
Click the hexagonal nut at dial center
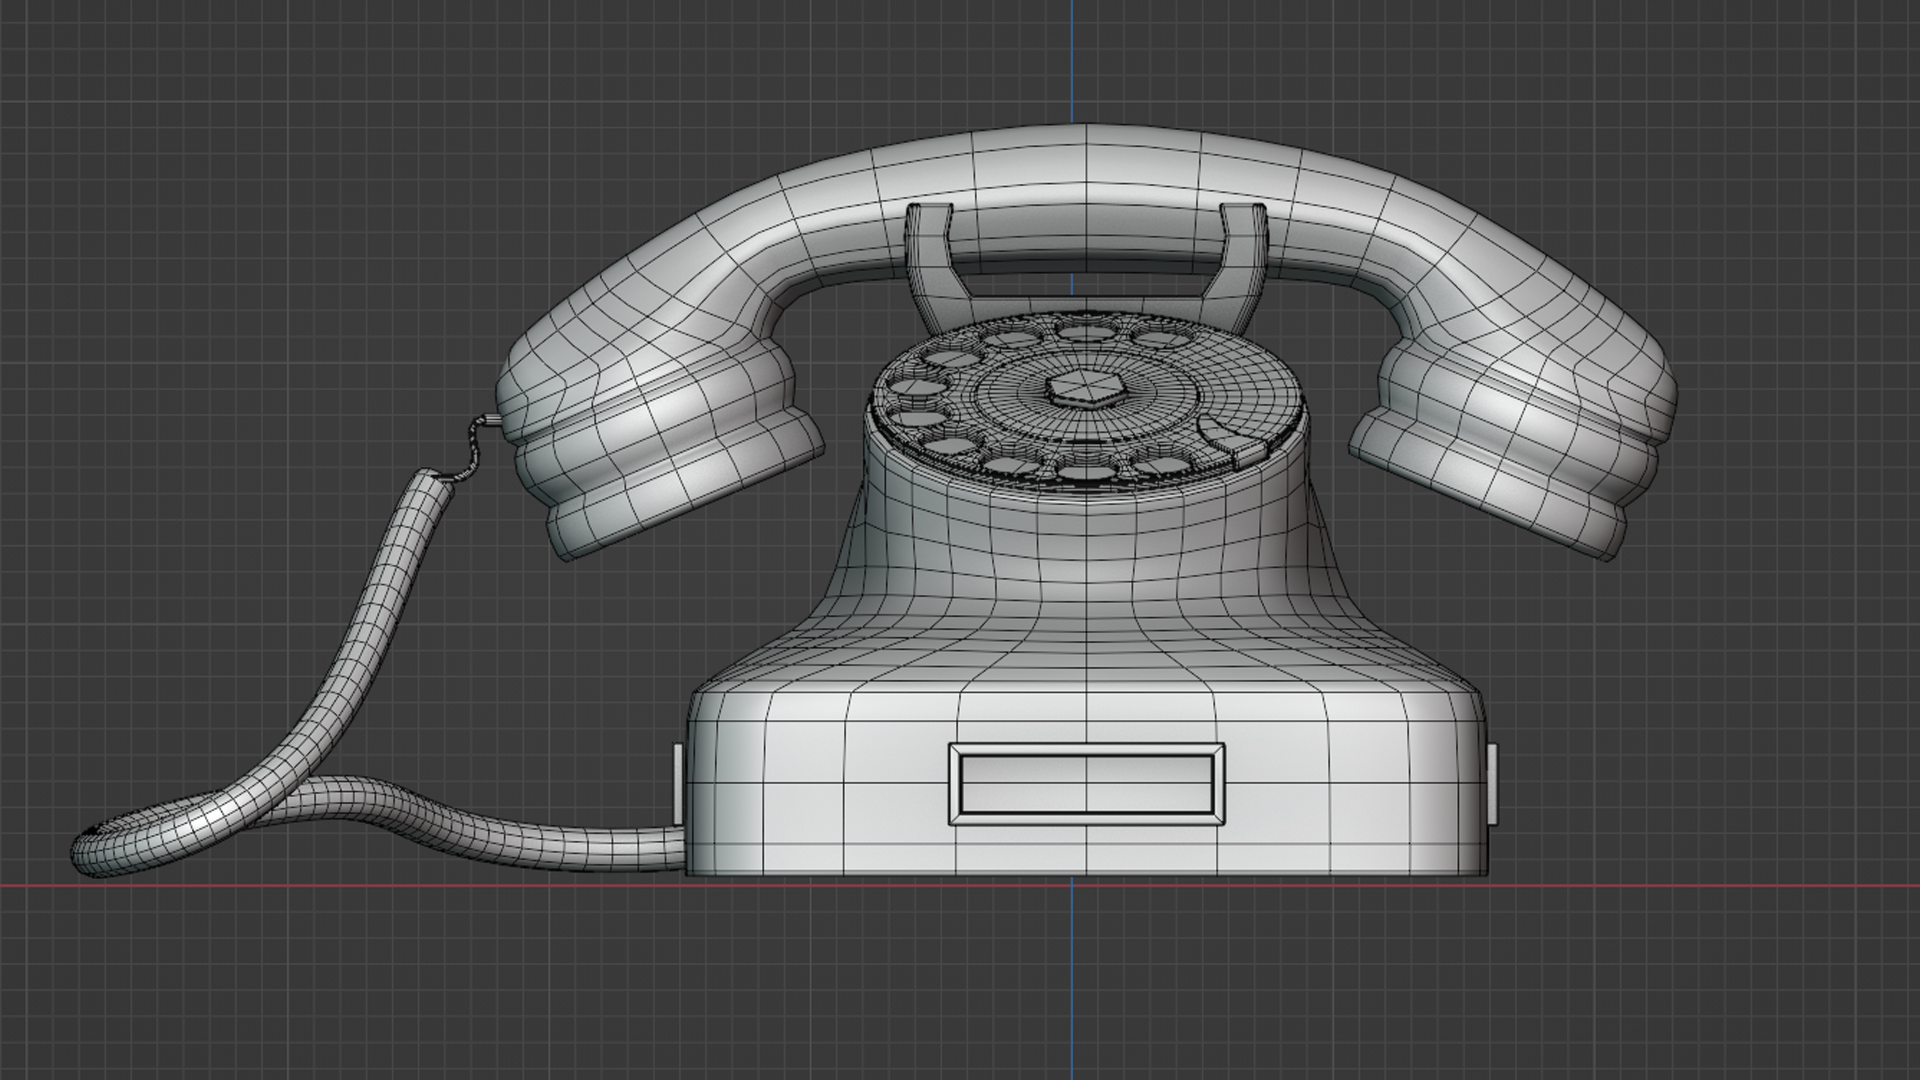click(1087, 389)
